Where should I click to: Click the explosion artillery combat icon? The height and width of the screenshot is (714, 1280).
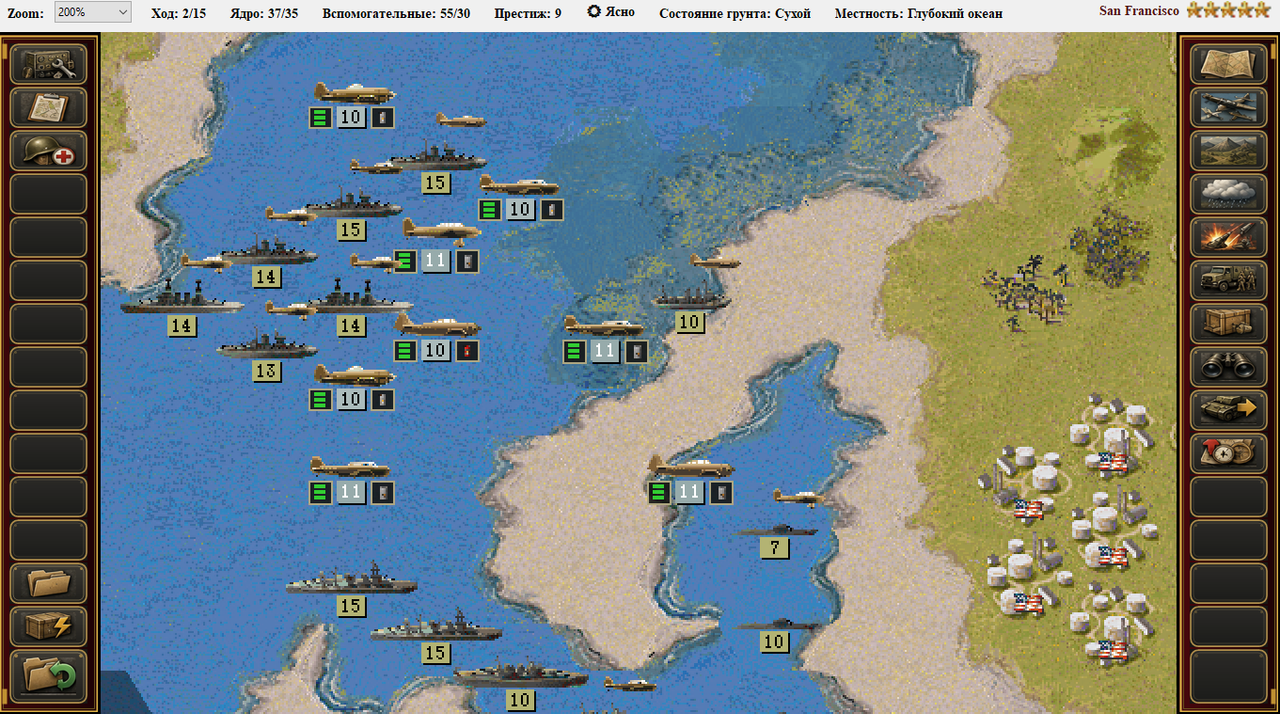tap(1230, 237)
